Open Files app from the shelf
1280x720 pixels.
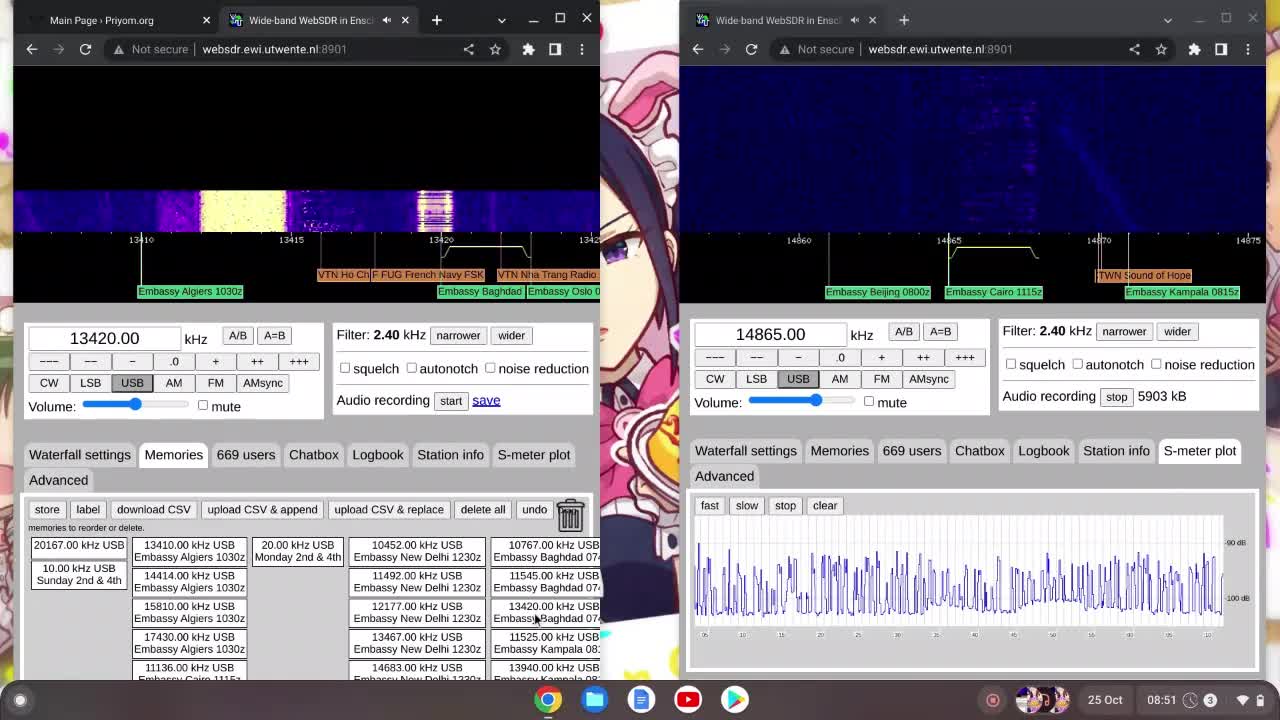click(595, 699)
